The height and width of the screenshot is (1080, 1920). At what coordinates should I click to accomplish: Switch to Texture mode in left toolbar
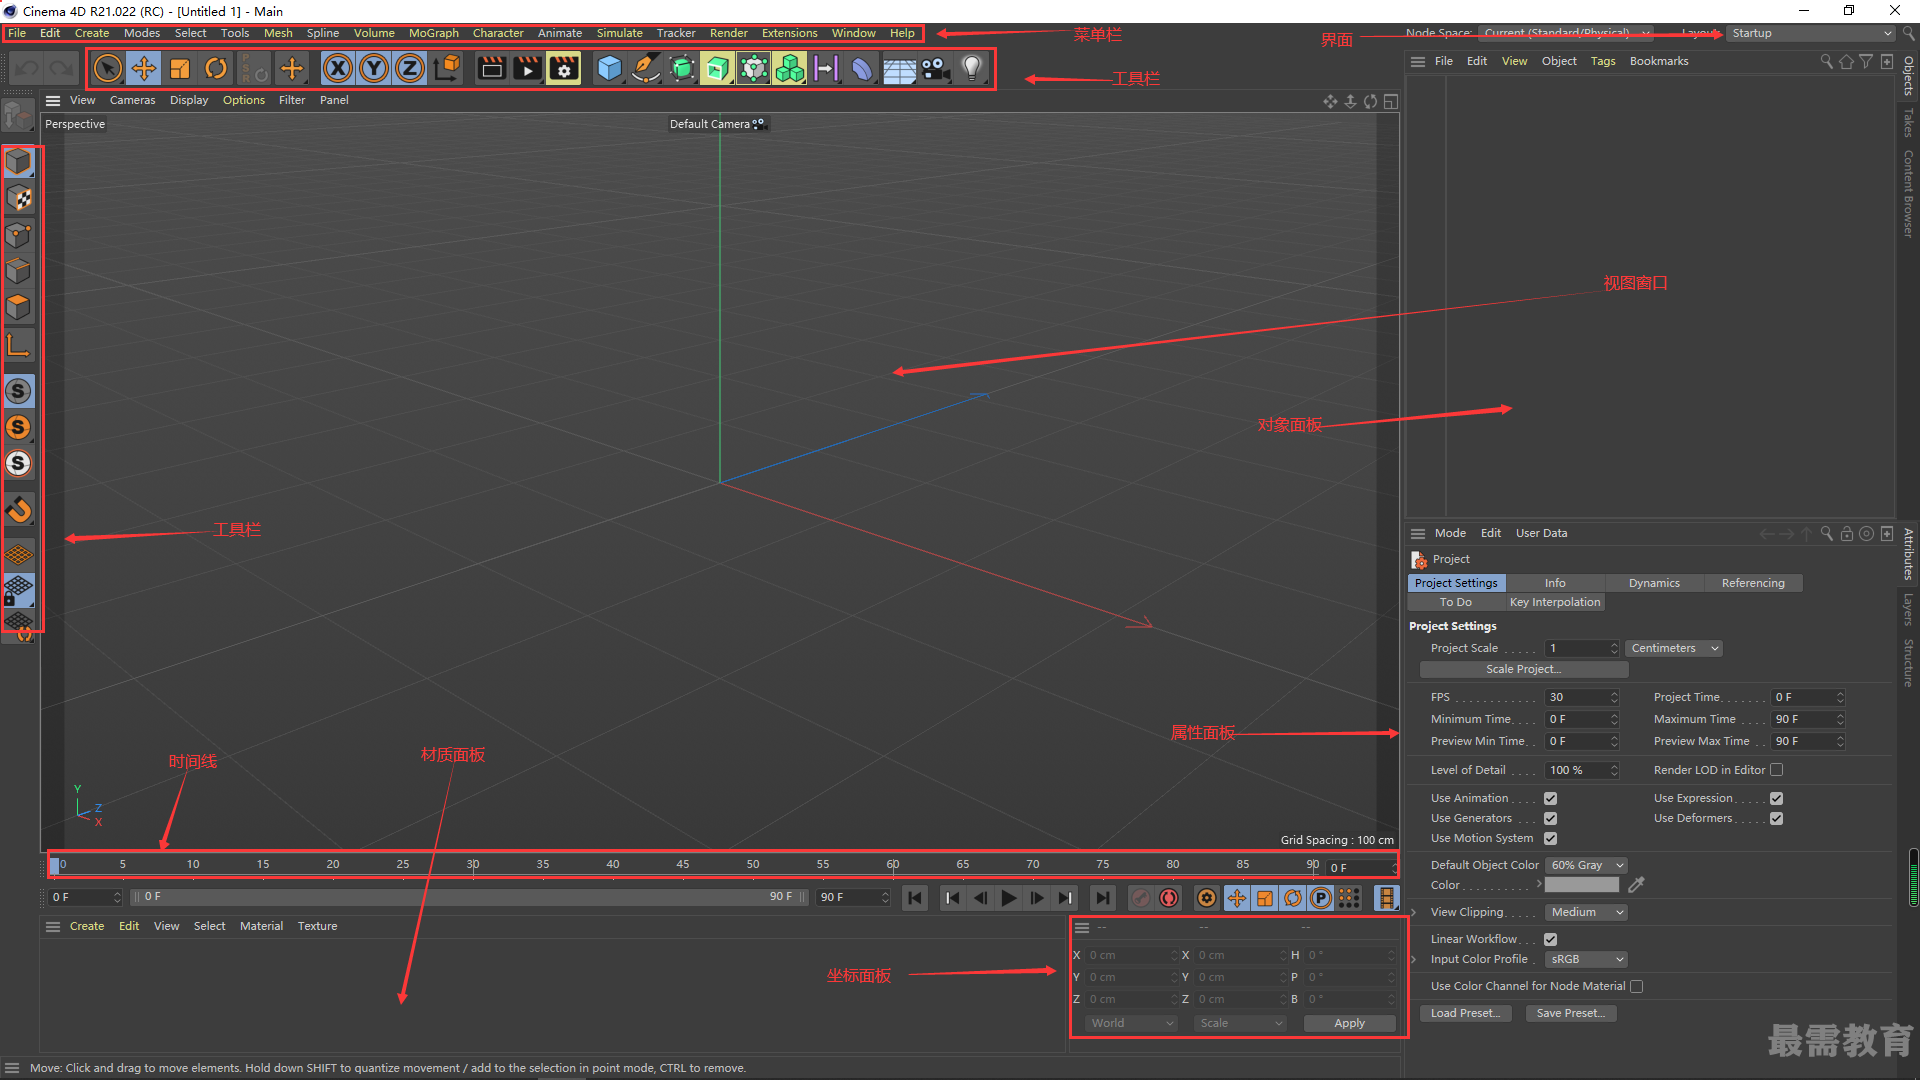click(x=19, y=198)
